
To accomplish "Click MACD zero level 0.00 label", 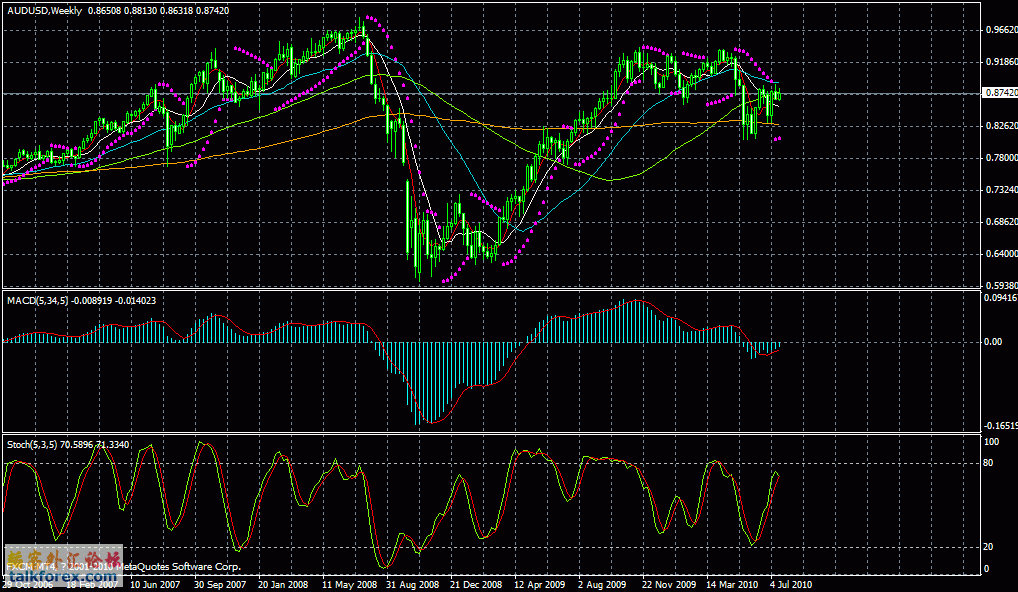I will pos(993,341).
